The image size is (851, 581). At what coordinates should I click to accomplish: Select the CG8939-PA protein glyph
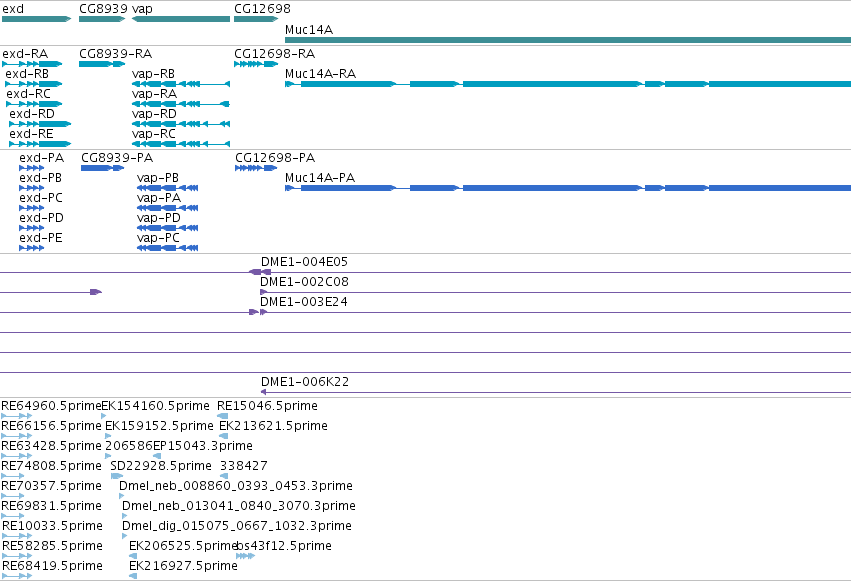click(103, 168)
